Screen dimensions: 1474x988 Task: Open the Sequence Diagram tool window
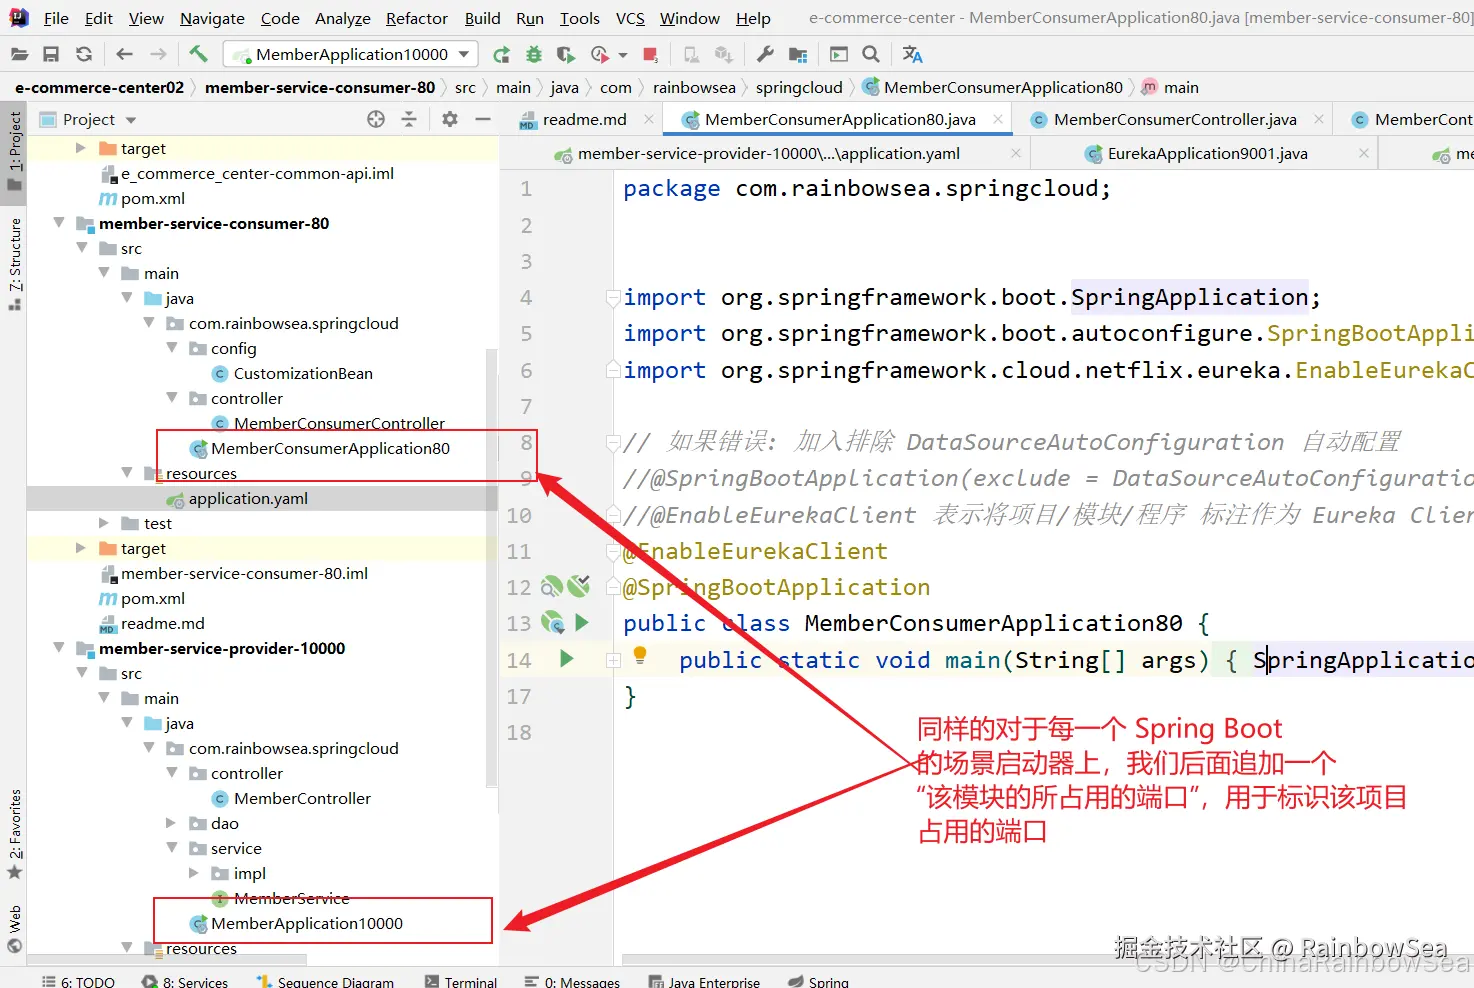(325, 982)
